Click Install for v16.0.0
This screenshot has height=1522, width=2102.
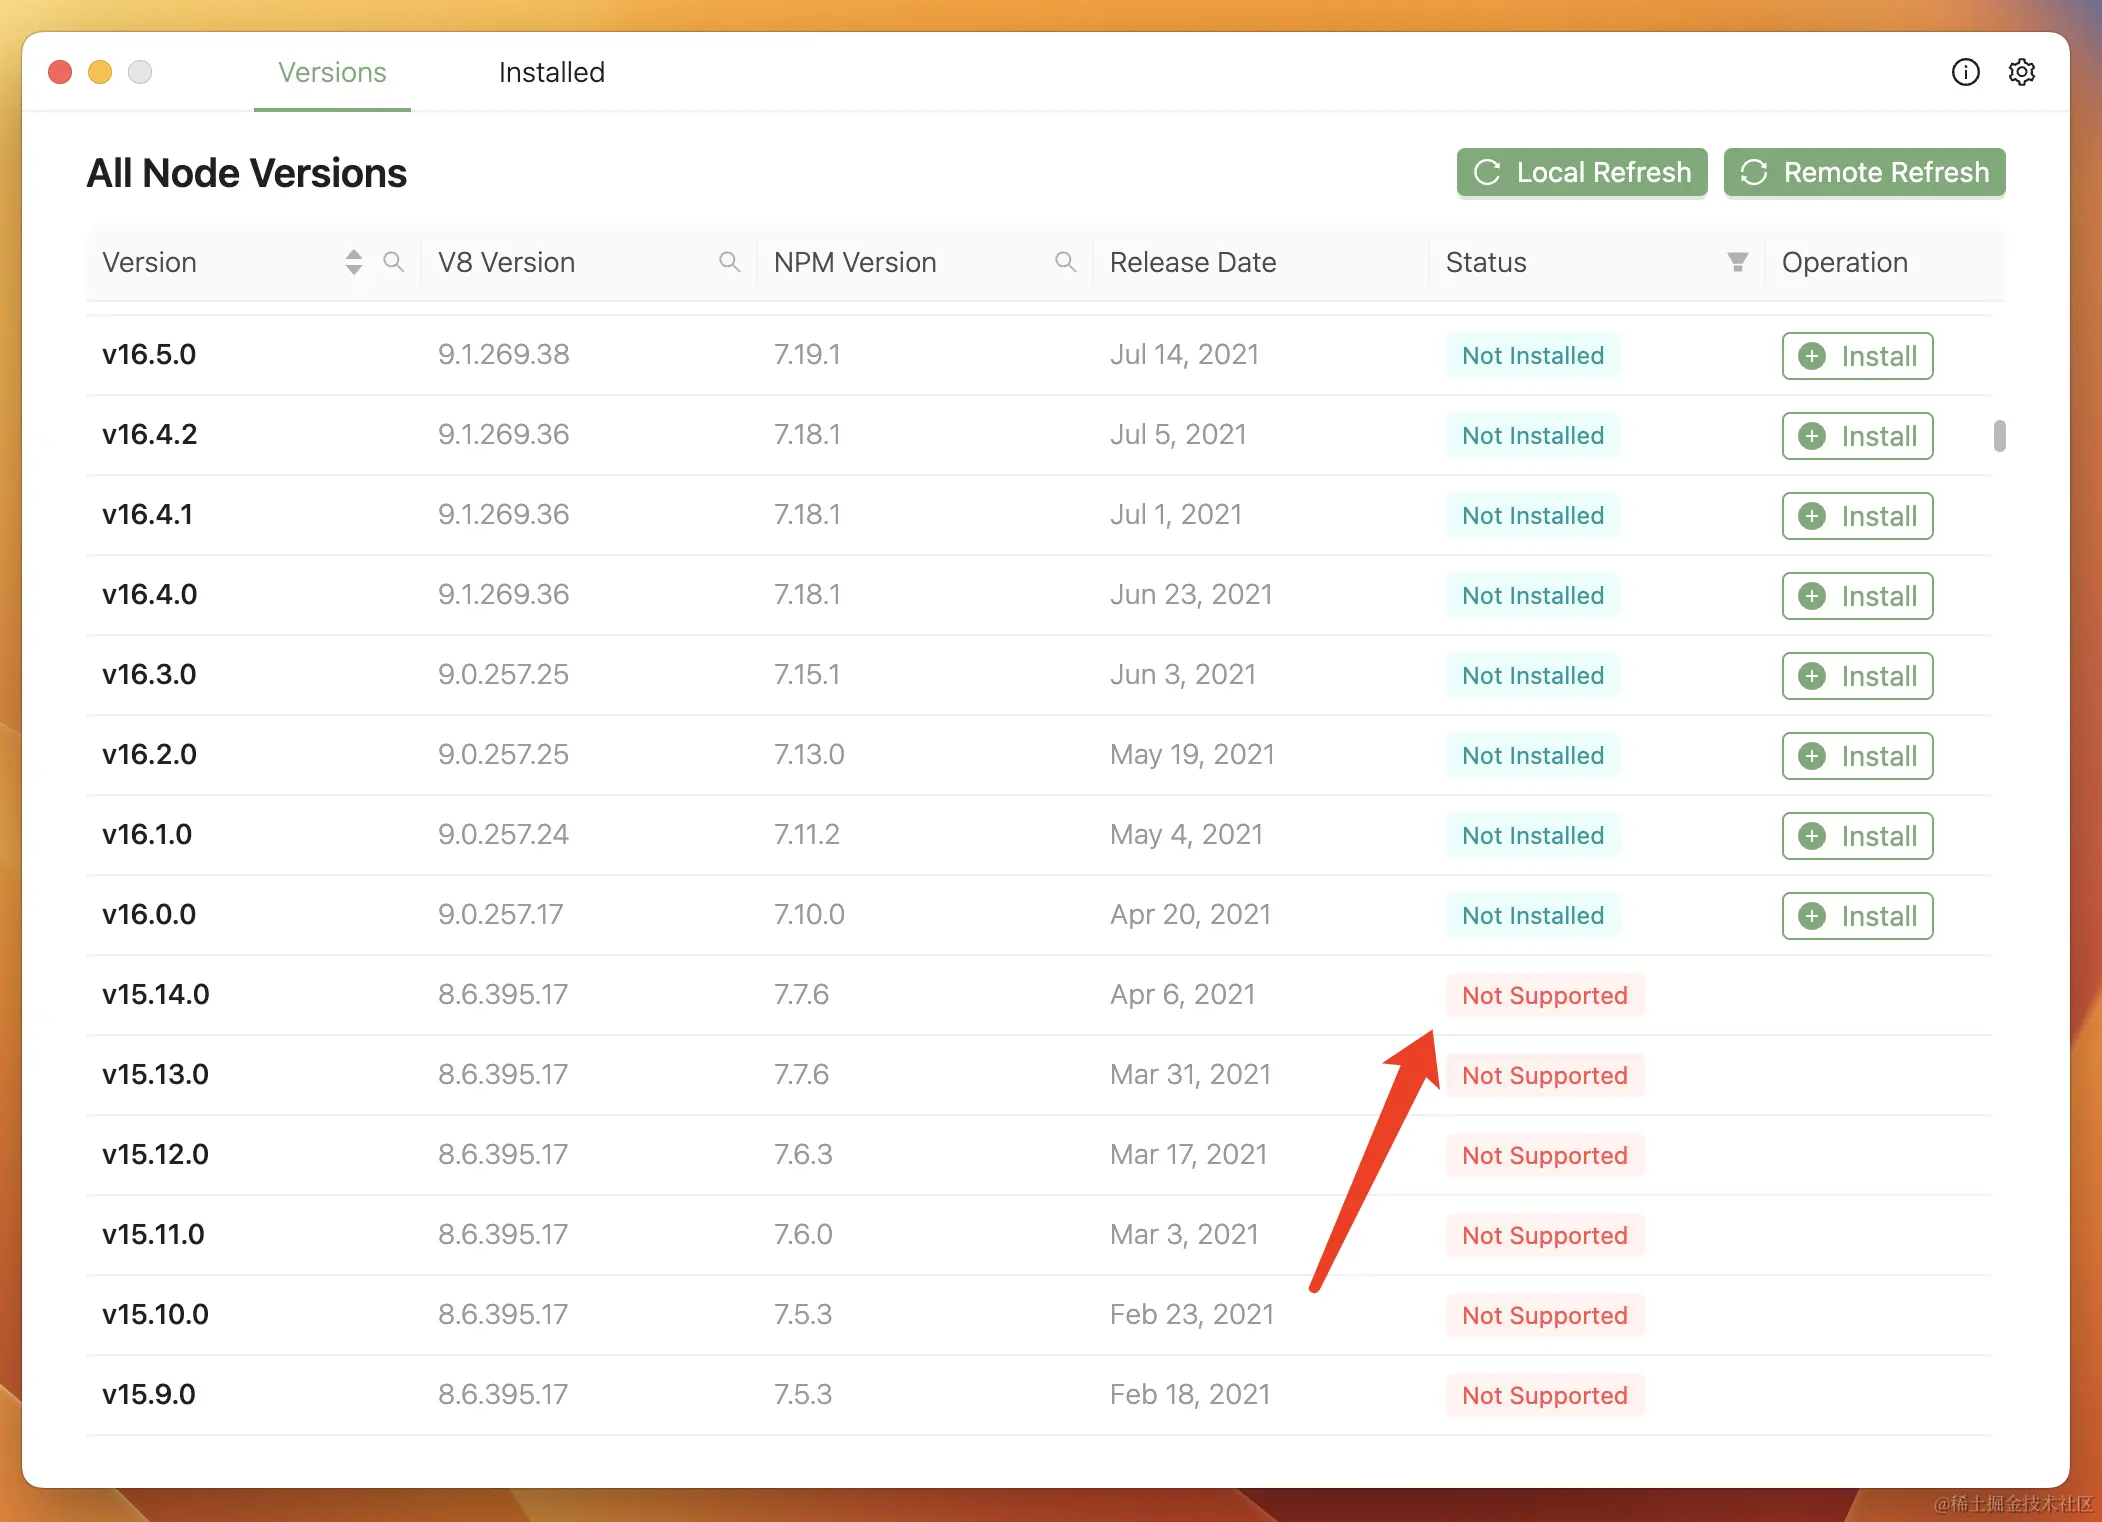1857,916
